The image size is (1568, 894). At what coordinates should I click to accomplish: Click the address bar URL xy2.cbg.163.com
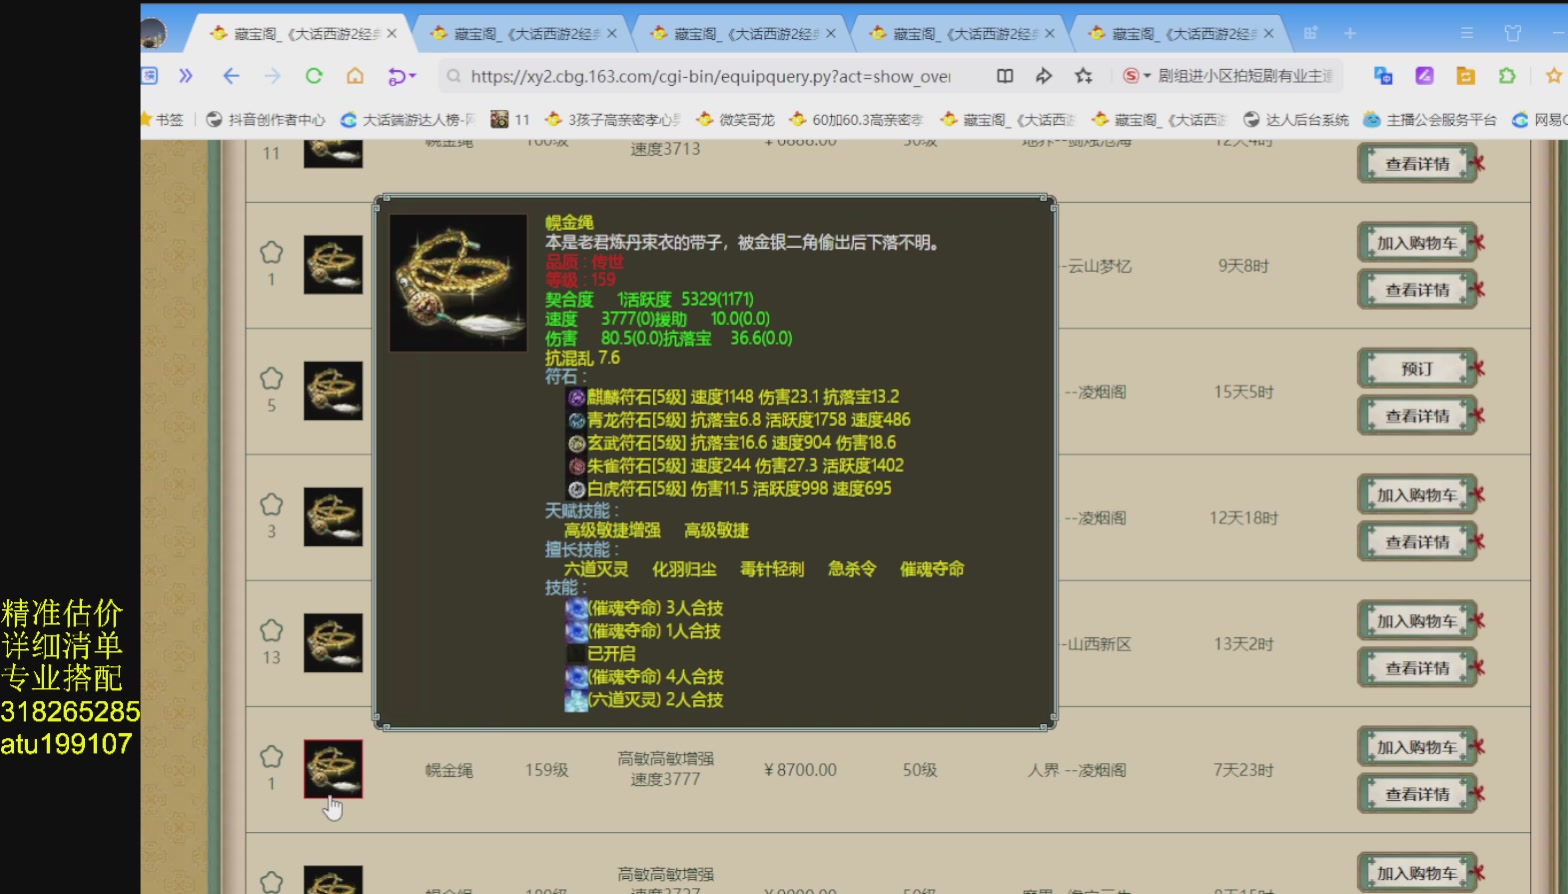coord(710,76)
